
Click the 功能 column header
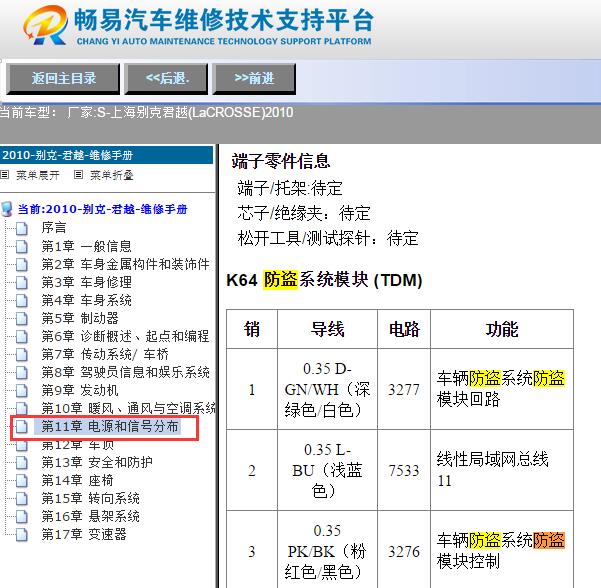pos(502,329)
